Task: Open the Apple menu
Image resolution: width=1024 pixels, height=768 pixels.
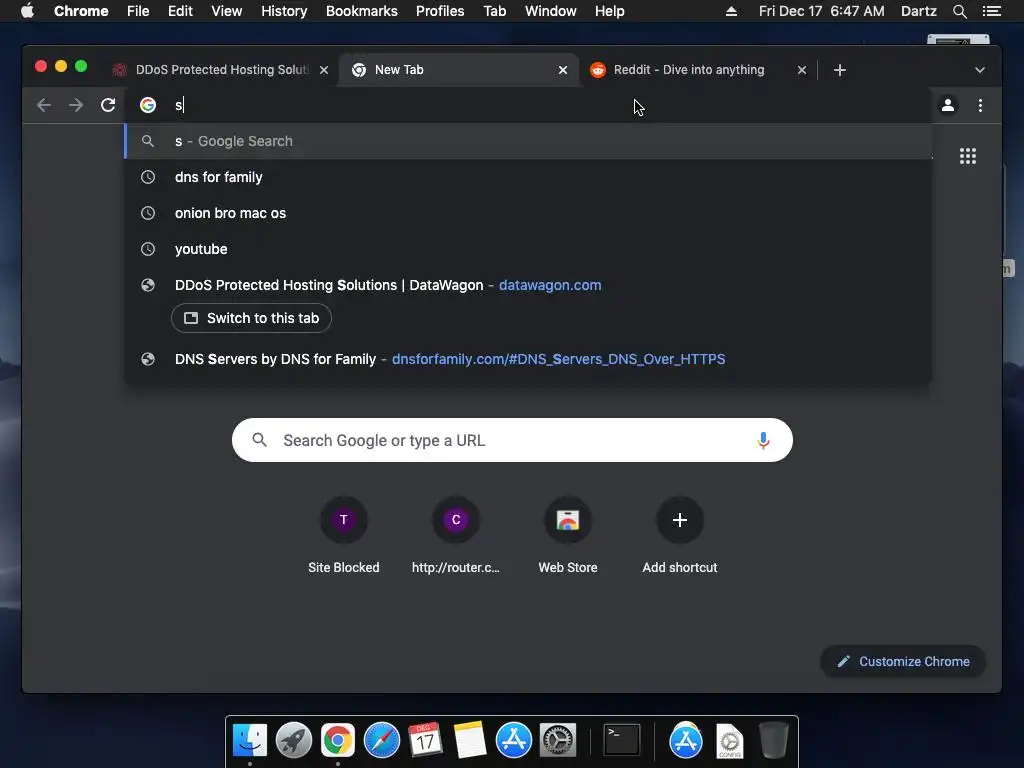Action: point(27,11)
